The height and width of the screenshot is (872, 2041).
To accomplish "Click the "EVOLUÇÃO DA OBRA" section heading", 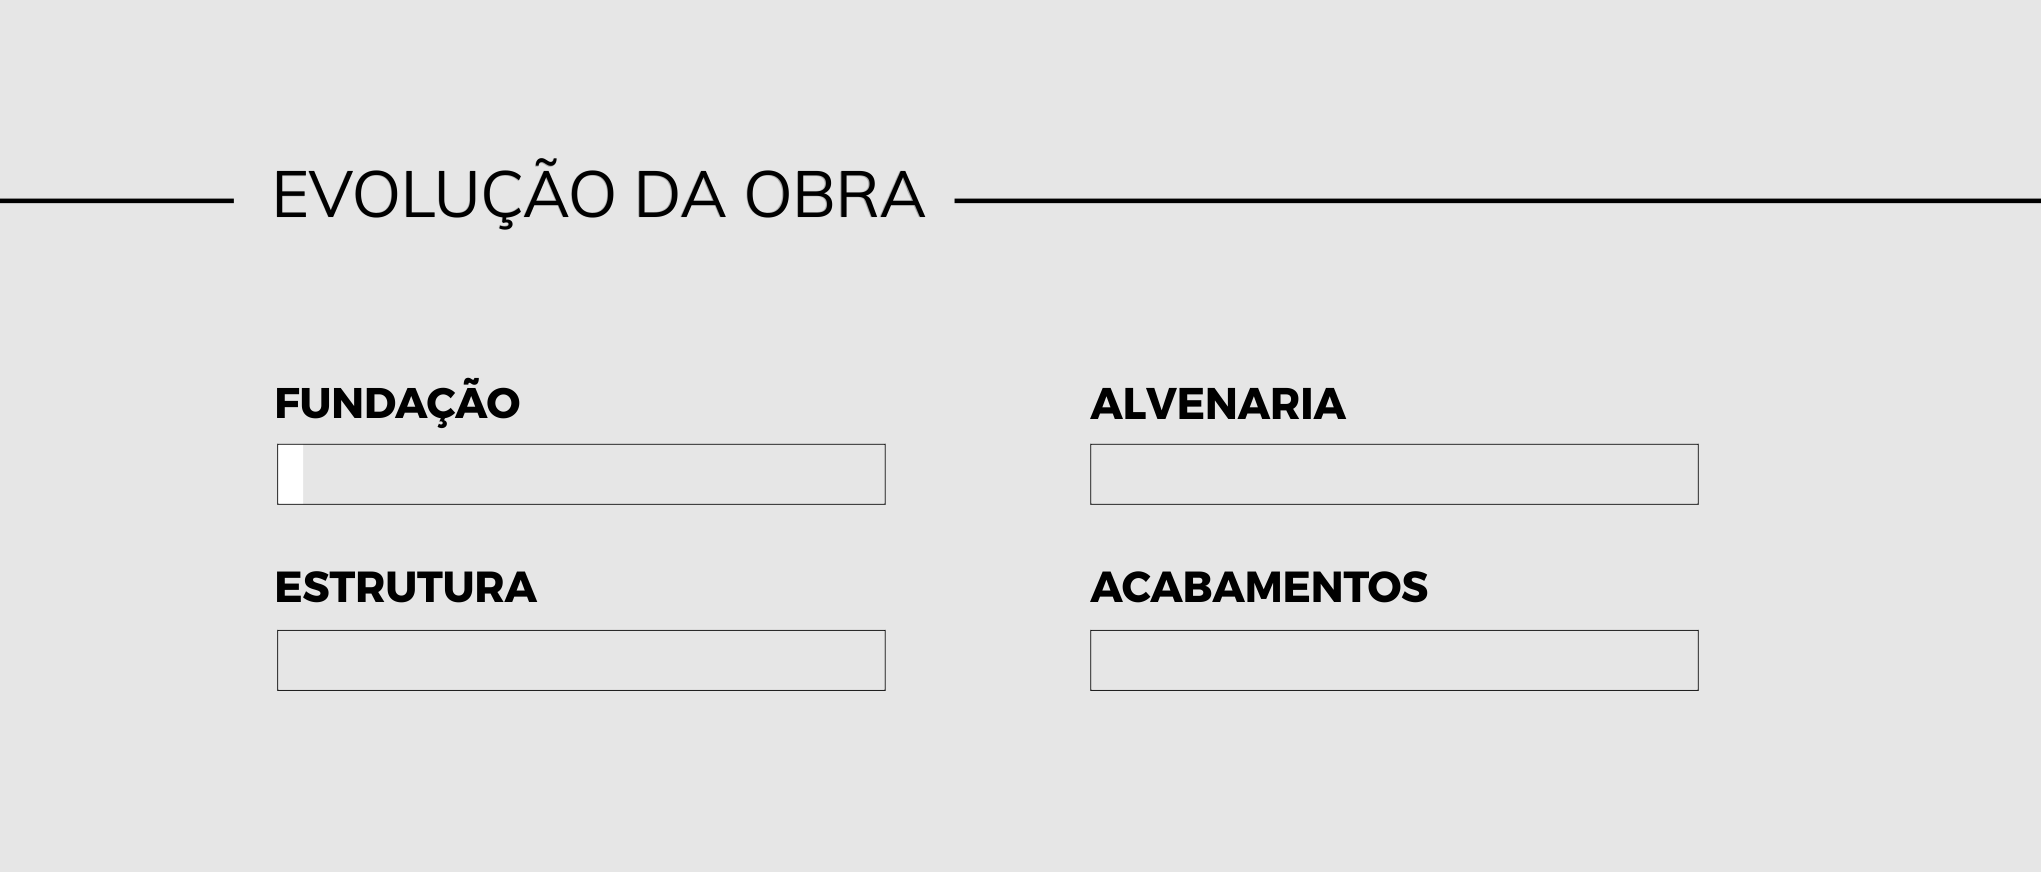I will pos(598,195).
